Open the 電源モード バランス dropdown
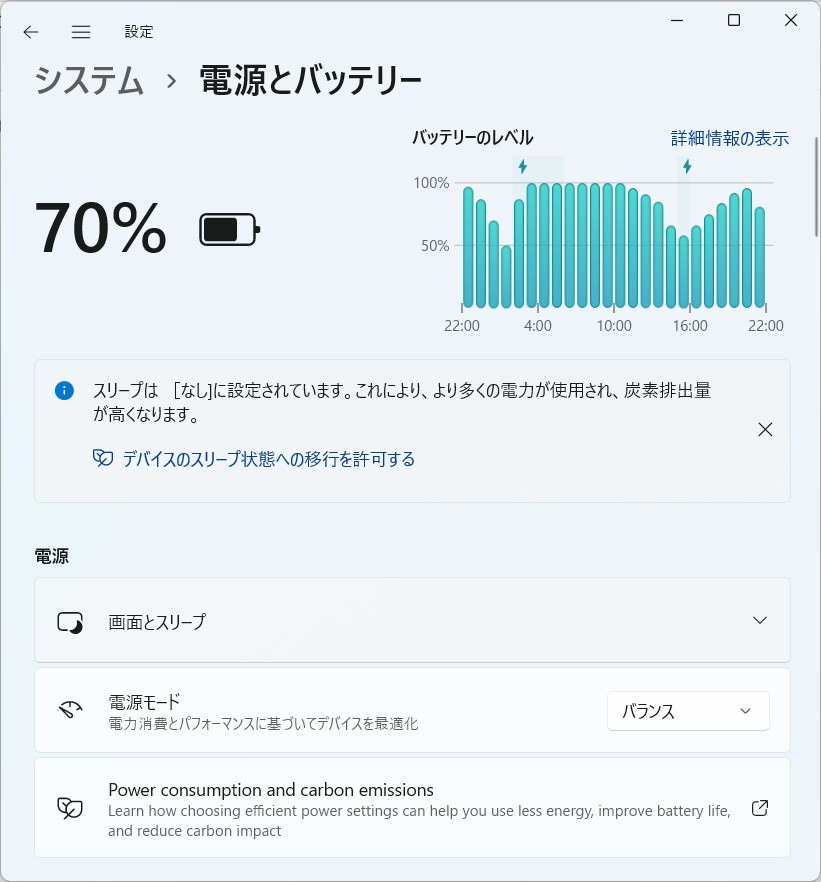 [x=688, y=711]
